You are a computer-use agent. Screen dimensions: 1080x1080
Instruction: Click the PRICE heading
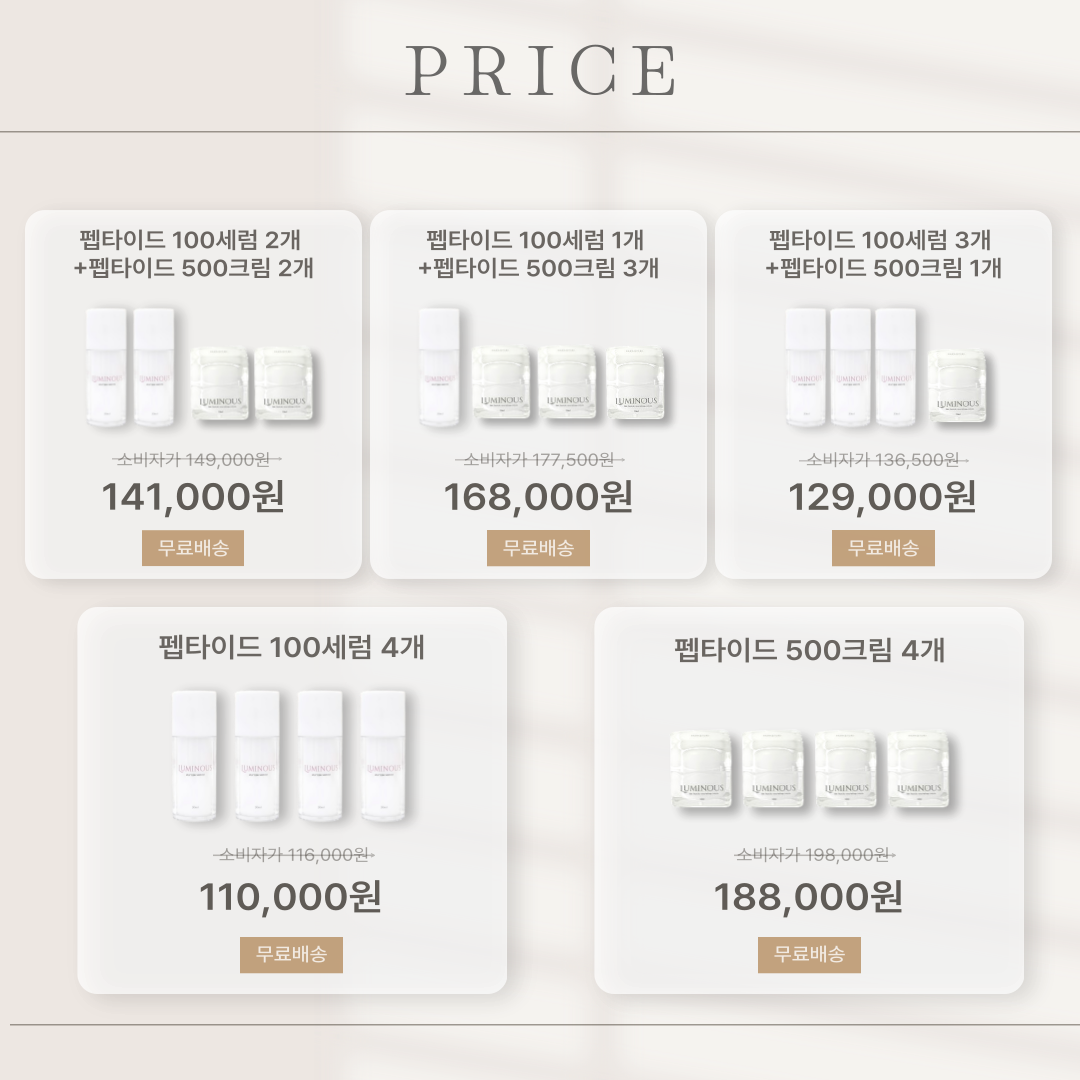[x=541, y=70]
